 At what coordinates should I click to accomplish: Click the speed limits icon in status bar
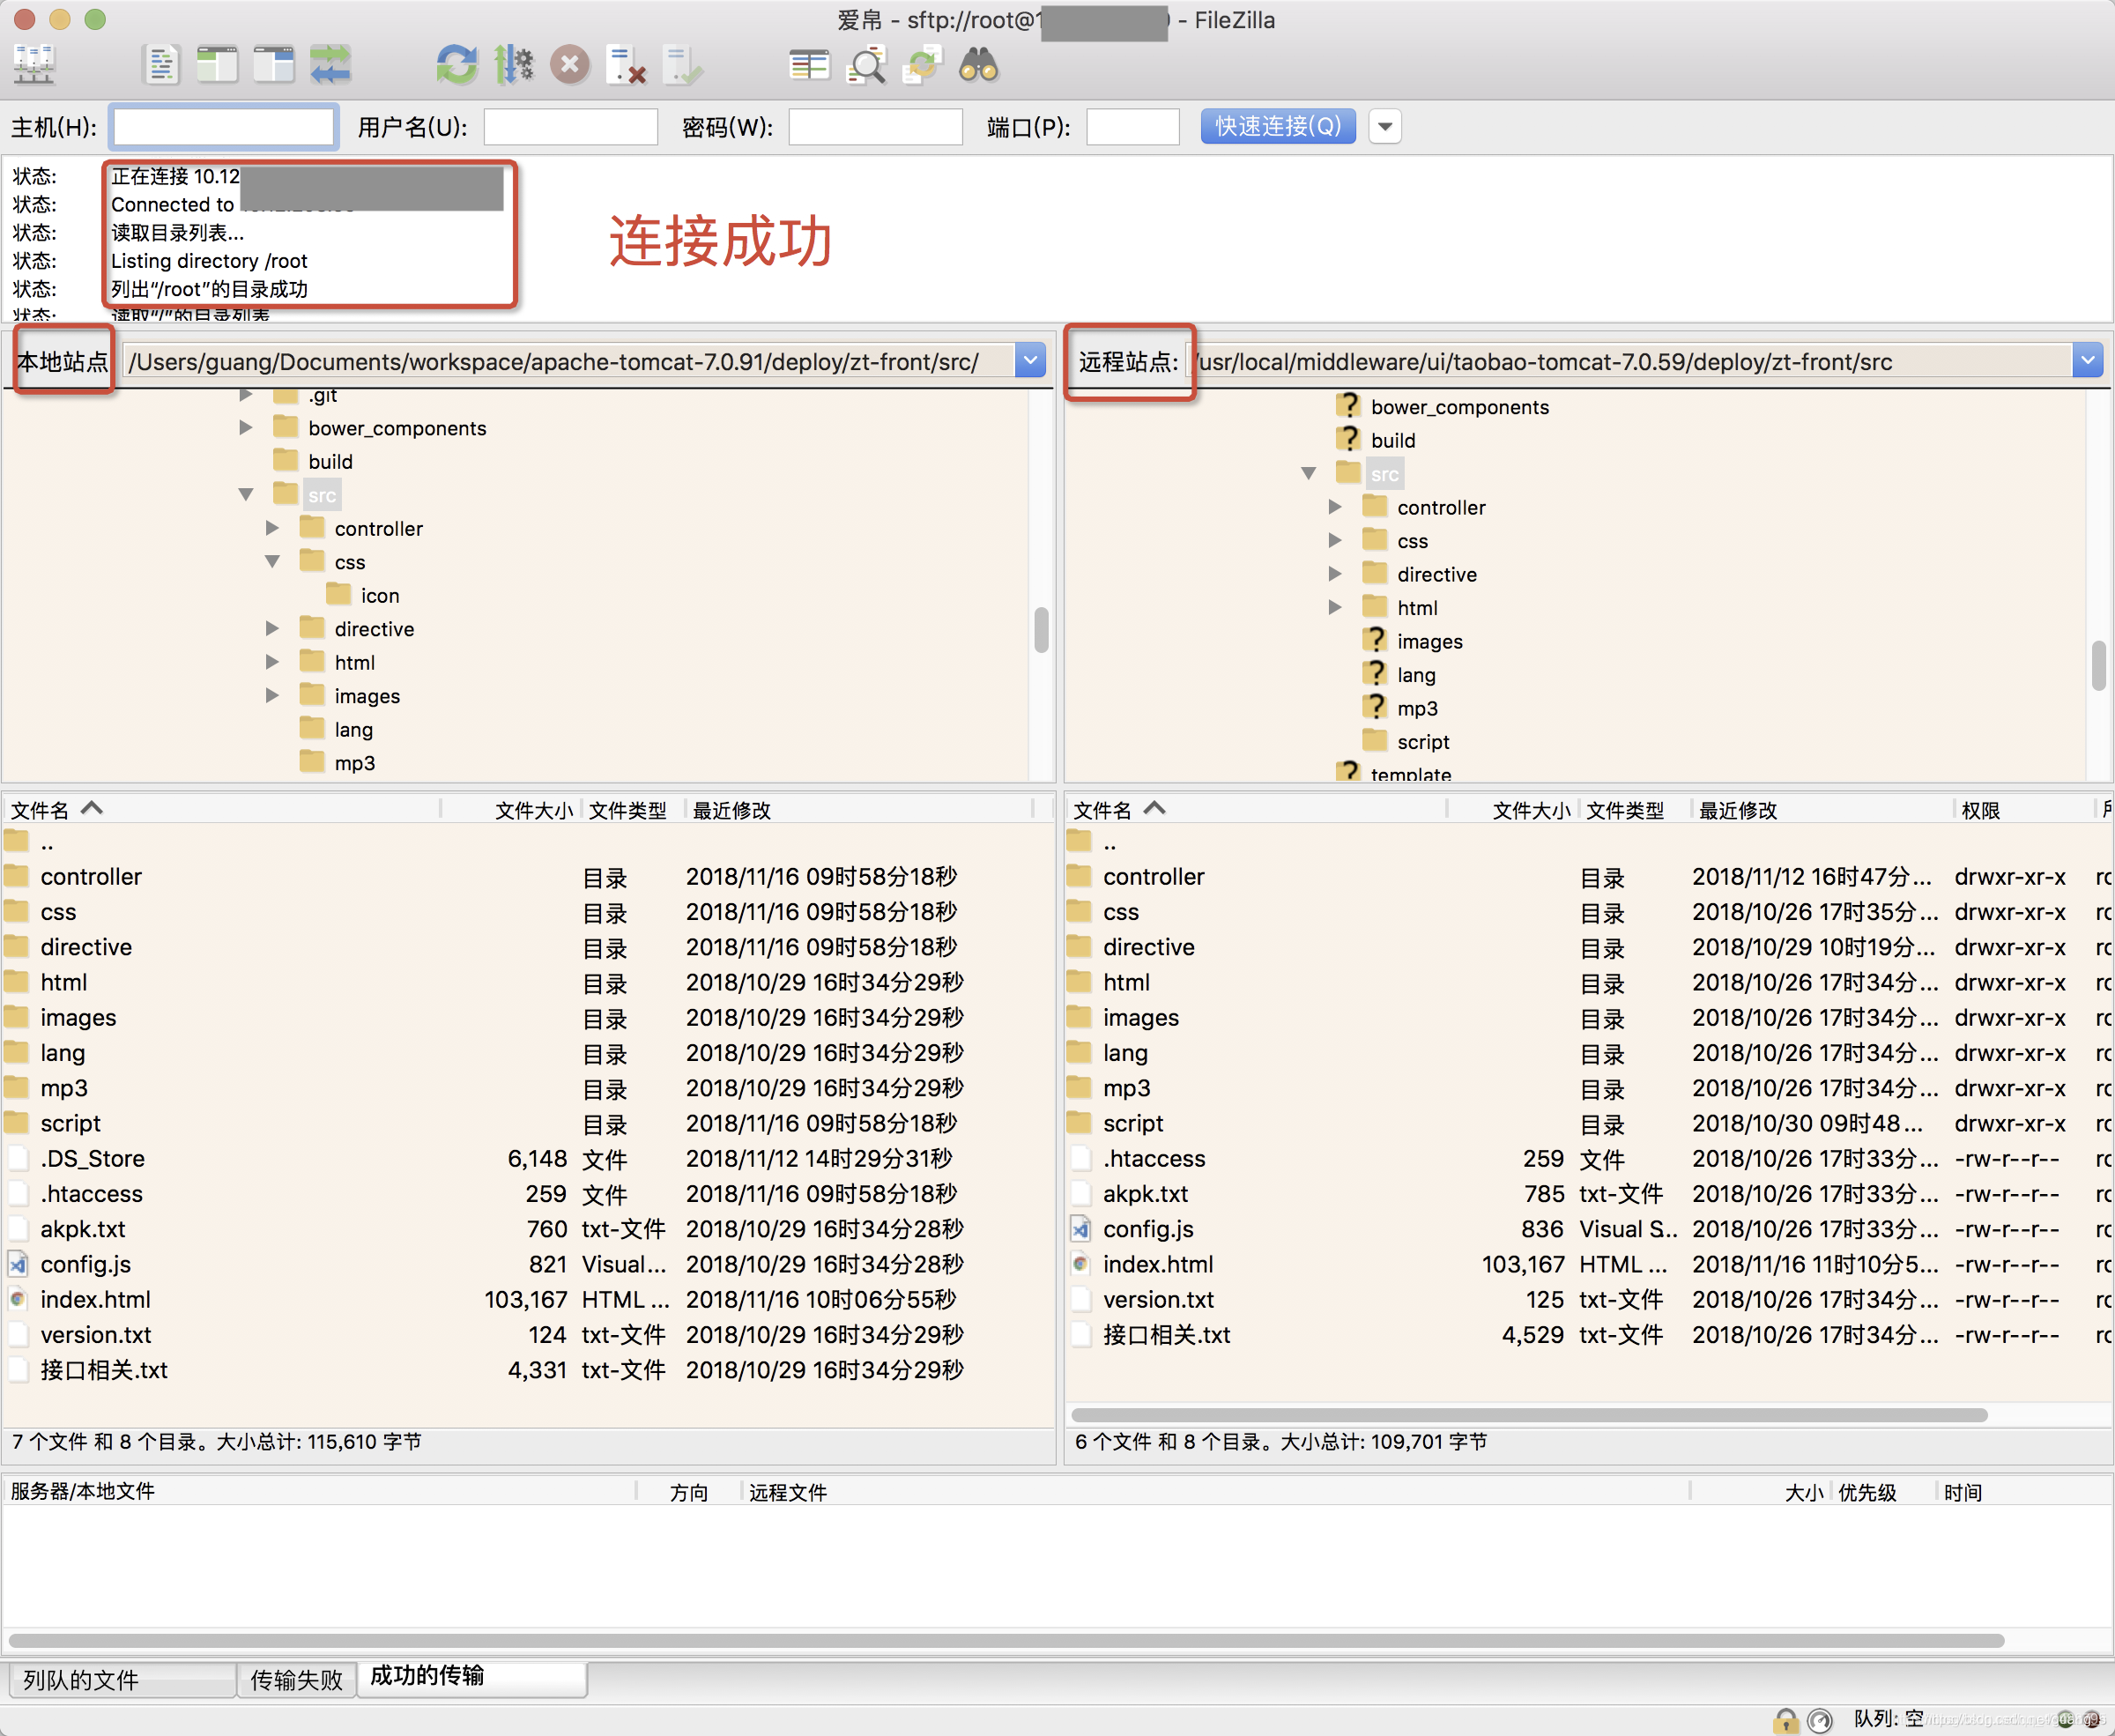click(1820, 1720)
